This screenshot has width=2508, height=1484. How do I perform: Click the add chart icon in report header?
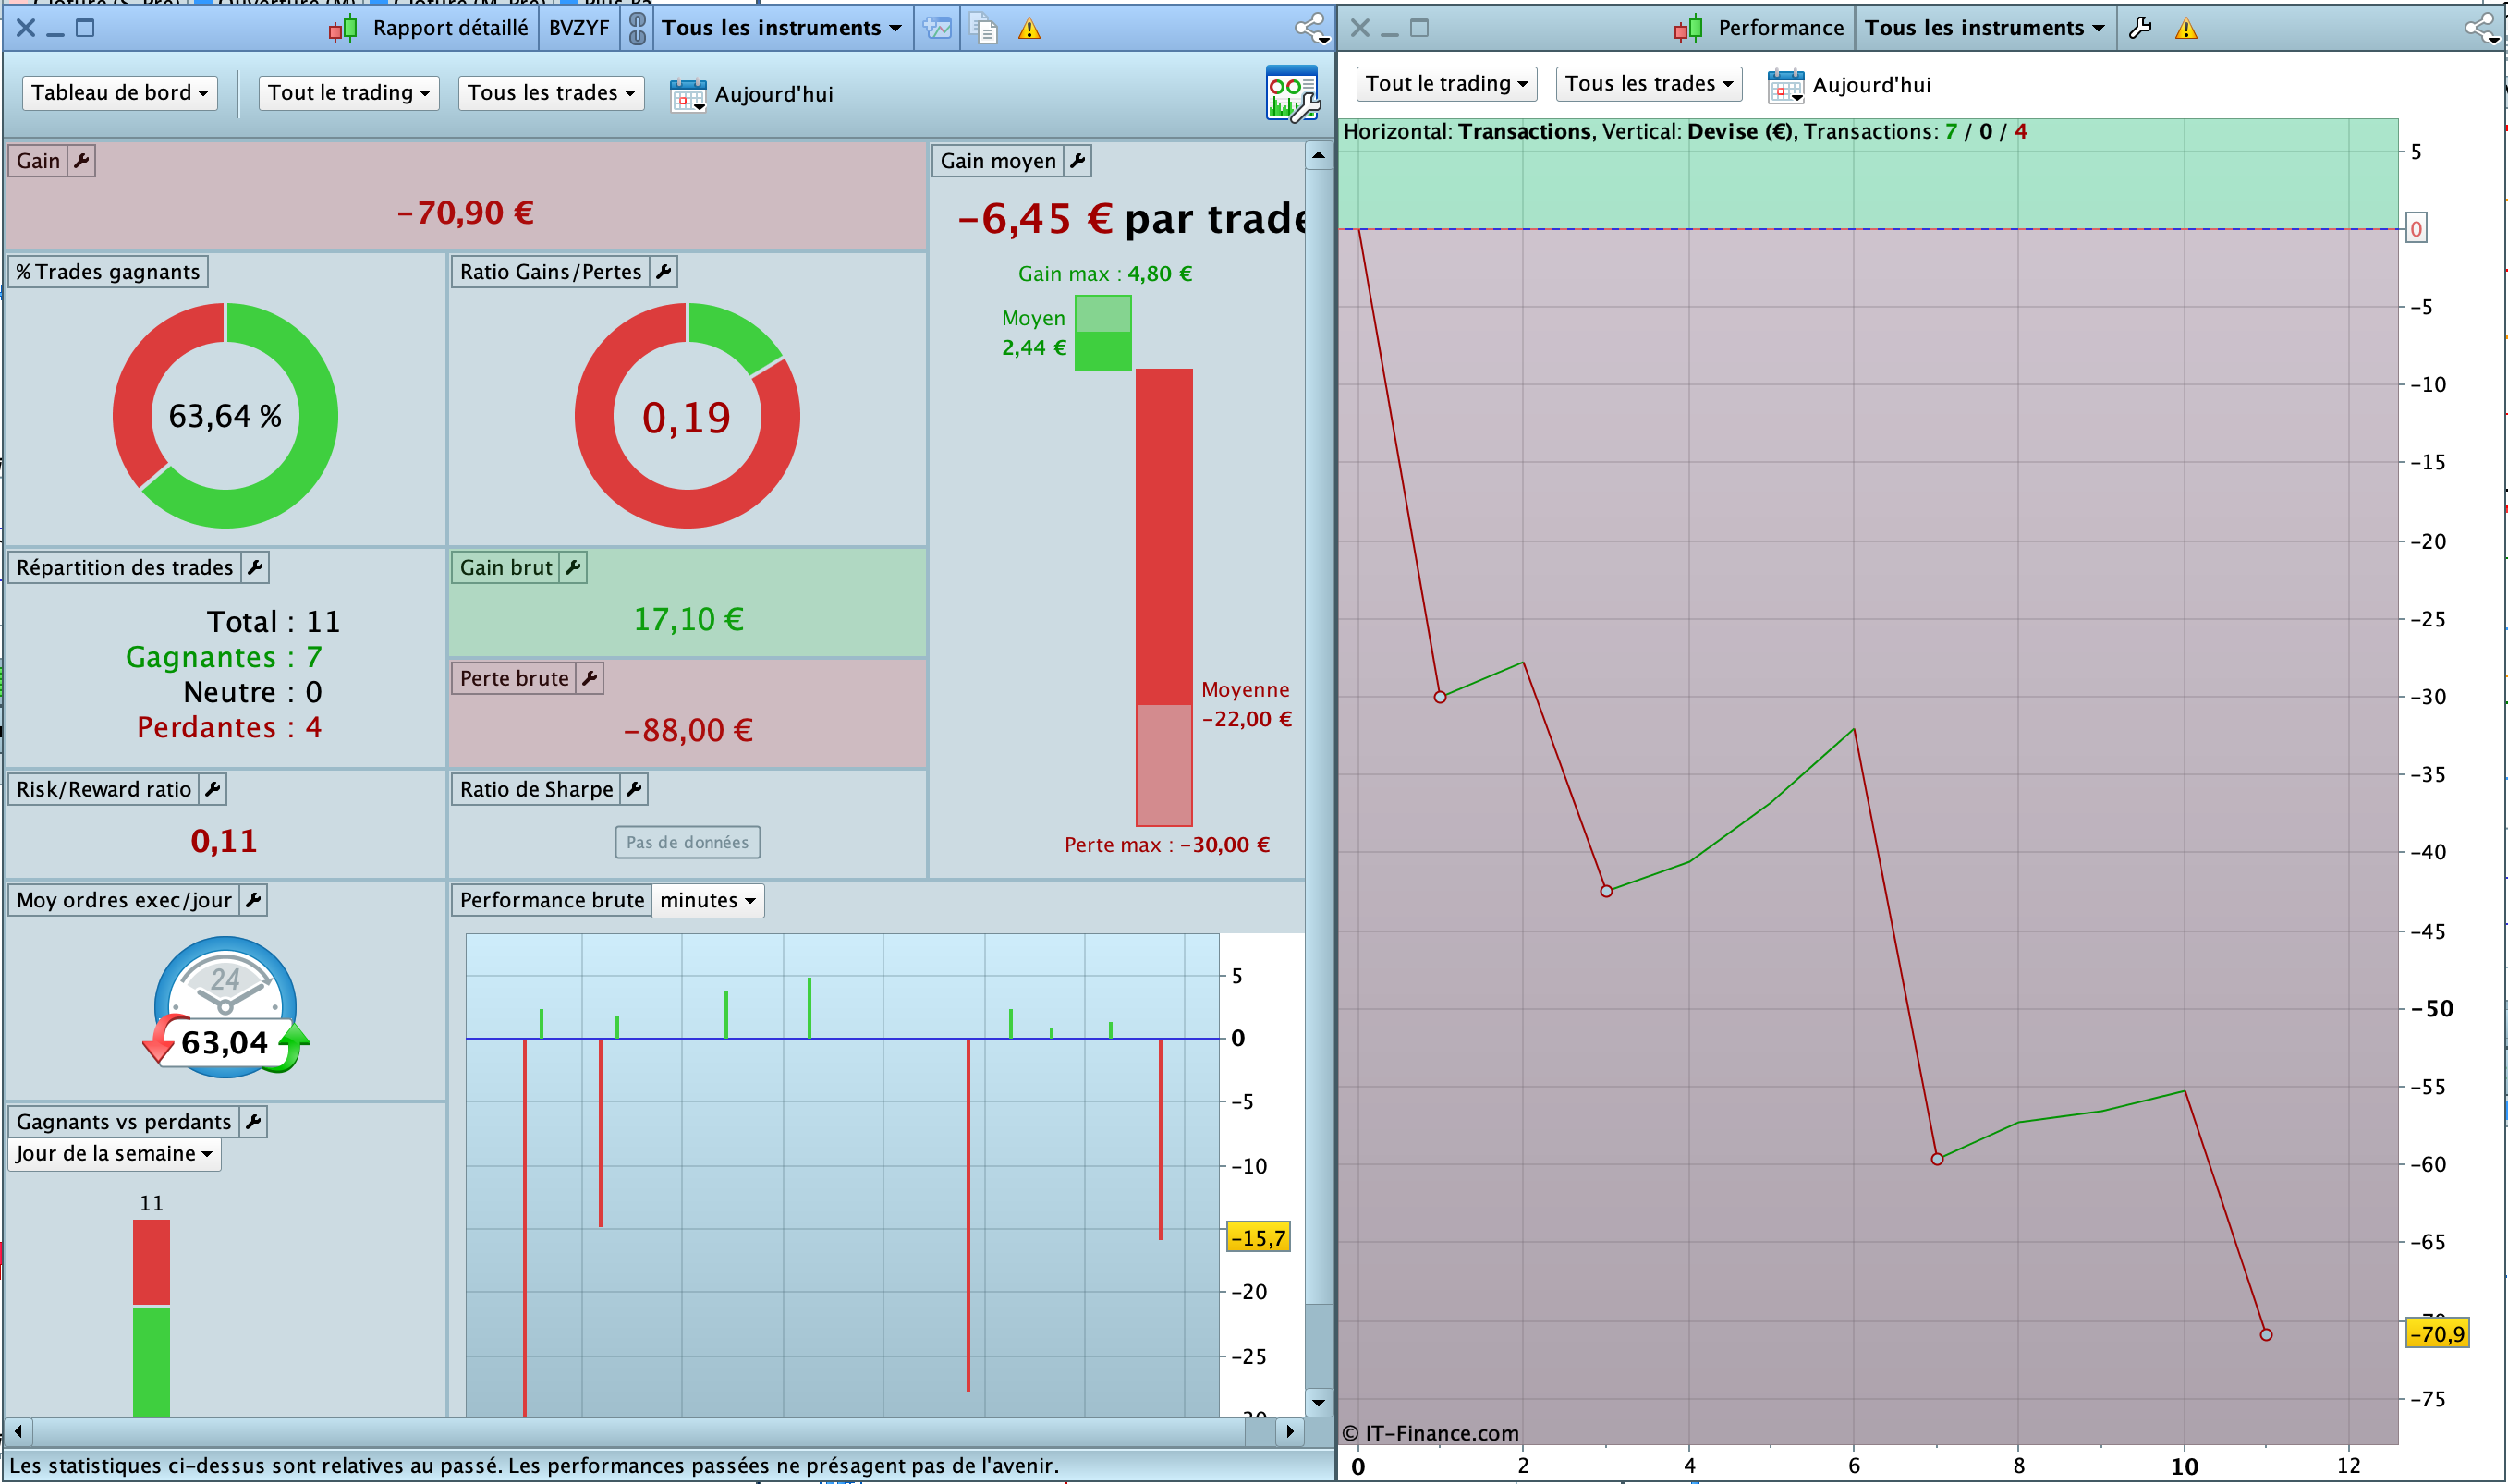point(937,28)
